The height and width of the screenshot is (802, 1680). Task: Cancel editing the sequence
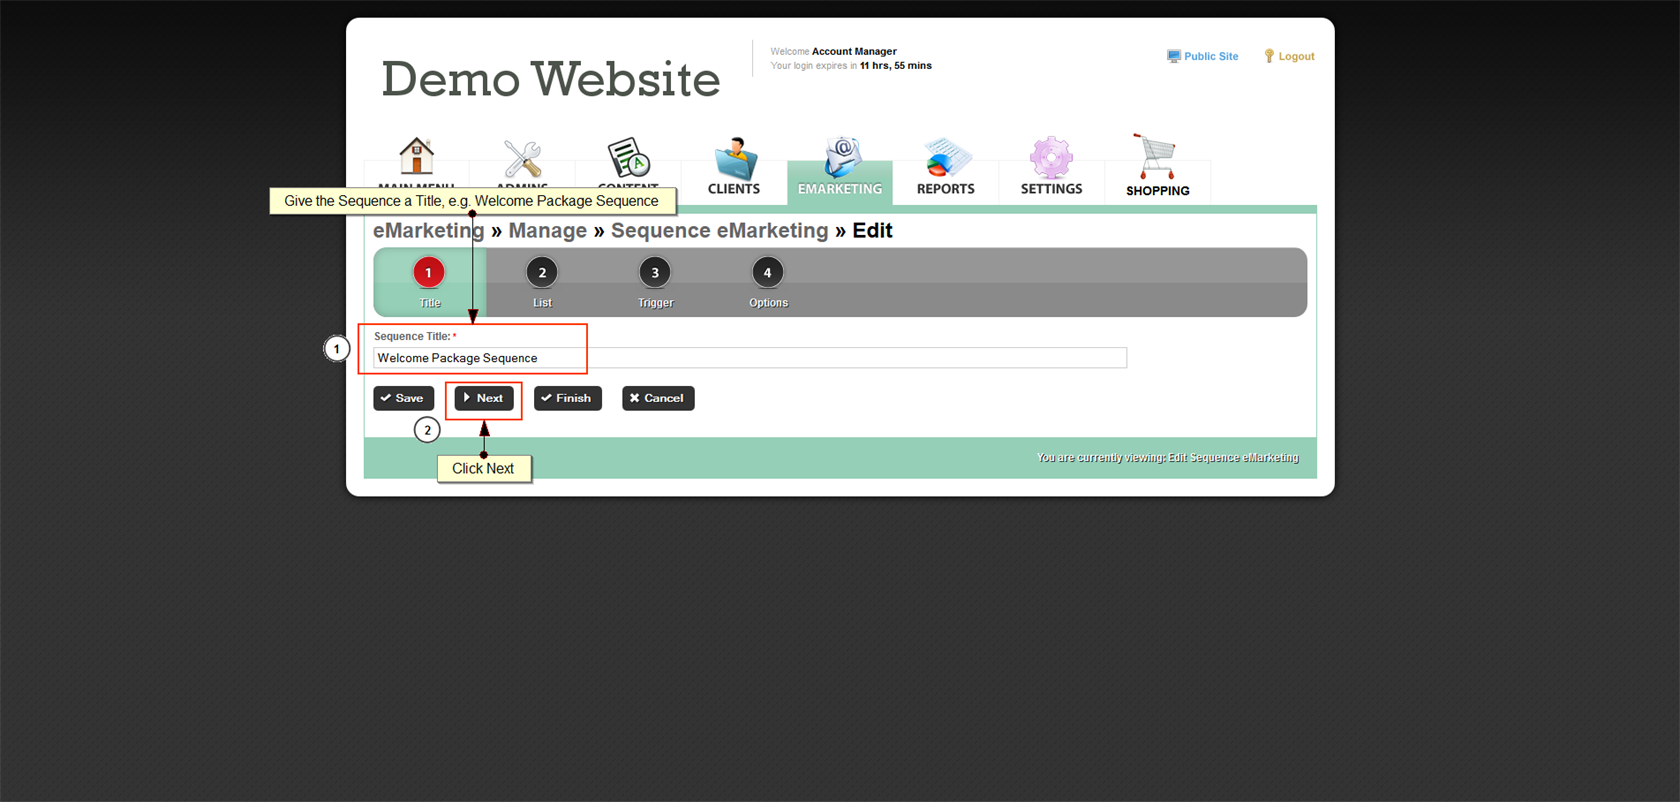tap(657, 398)
